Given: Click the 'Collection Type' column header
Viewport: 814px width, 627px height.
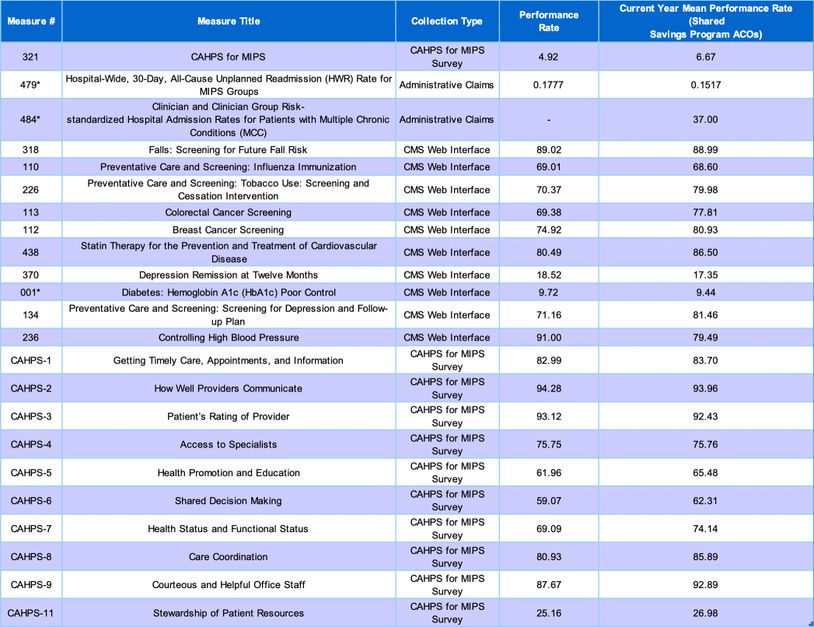Looking at the screenshot, I should click(x=446, y=21).
